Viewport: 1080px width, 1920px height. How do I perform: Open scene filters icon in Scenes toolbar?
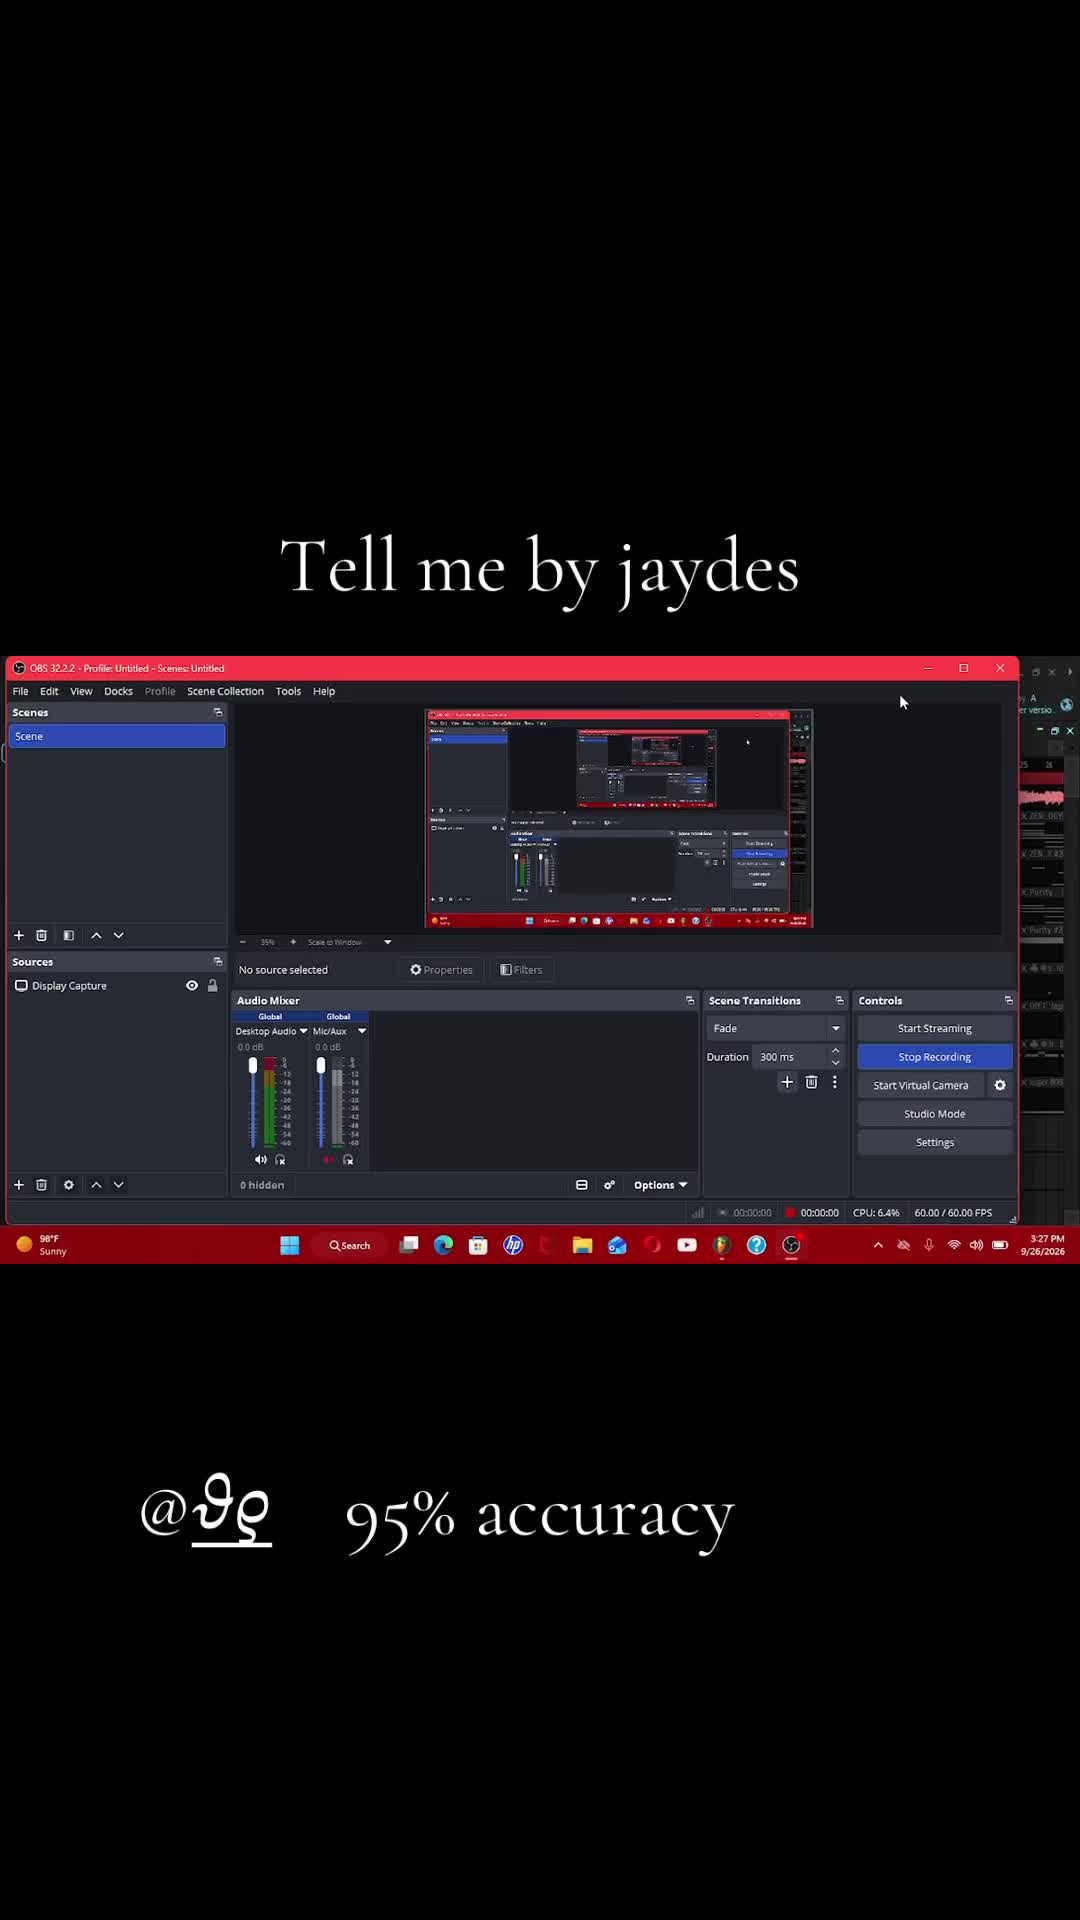tap(69, 935)
